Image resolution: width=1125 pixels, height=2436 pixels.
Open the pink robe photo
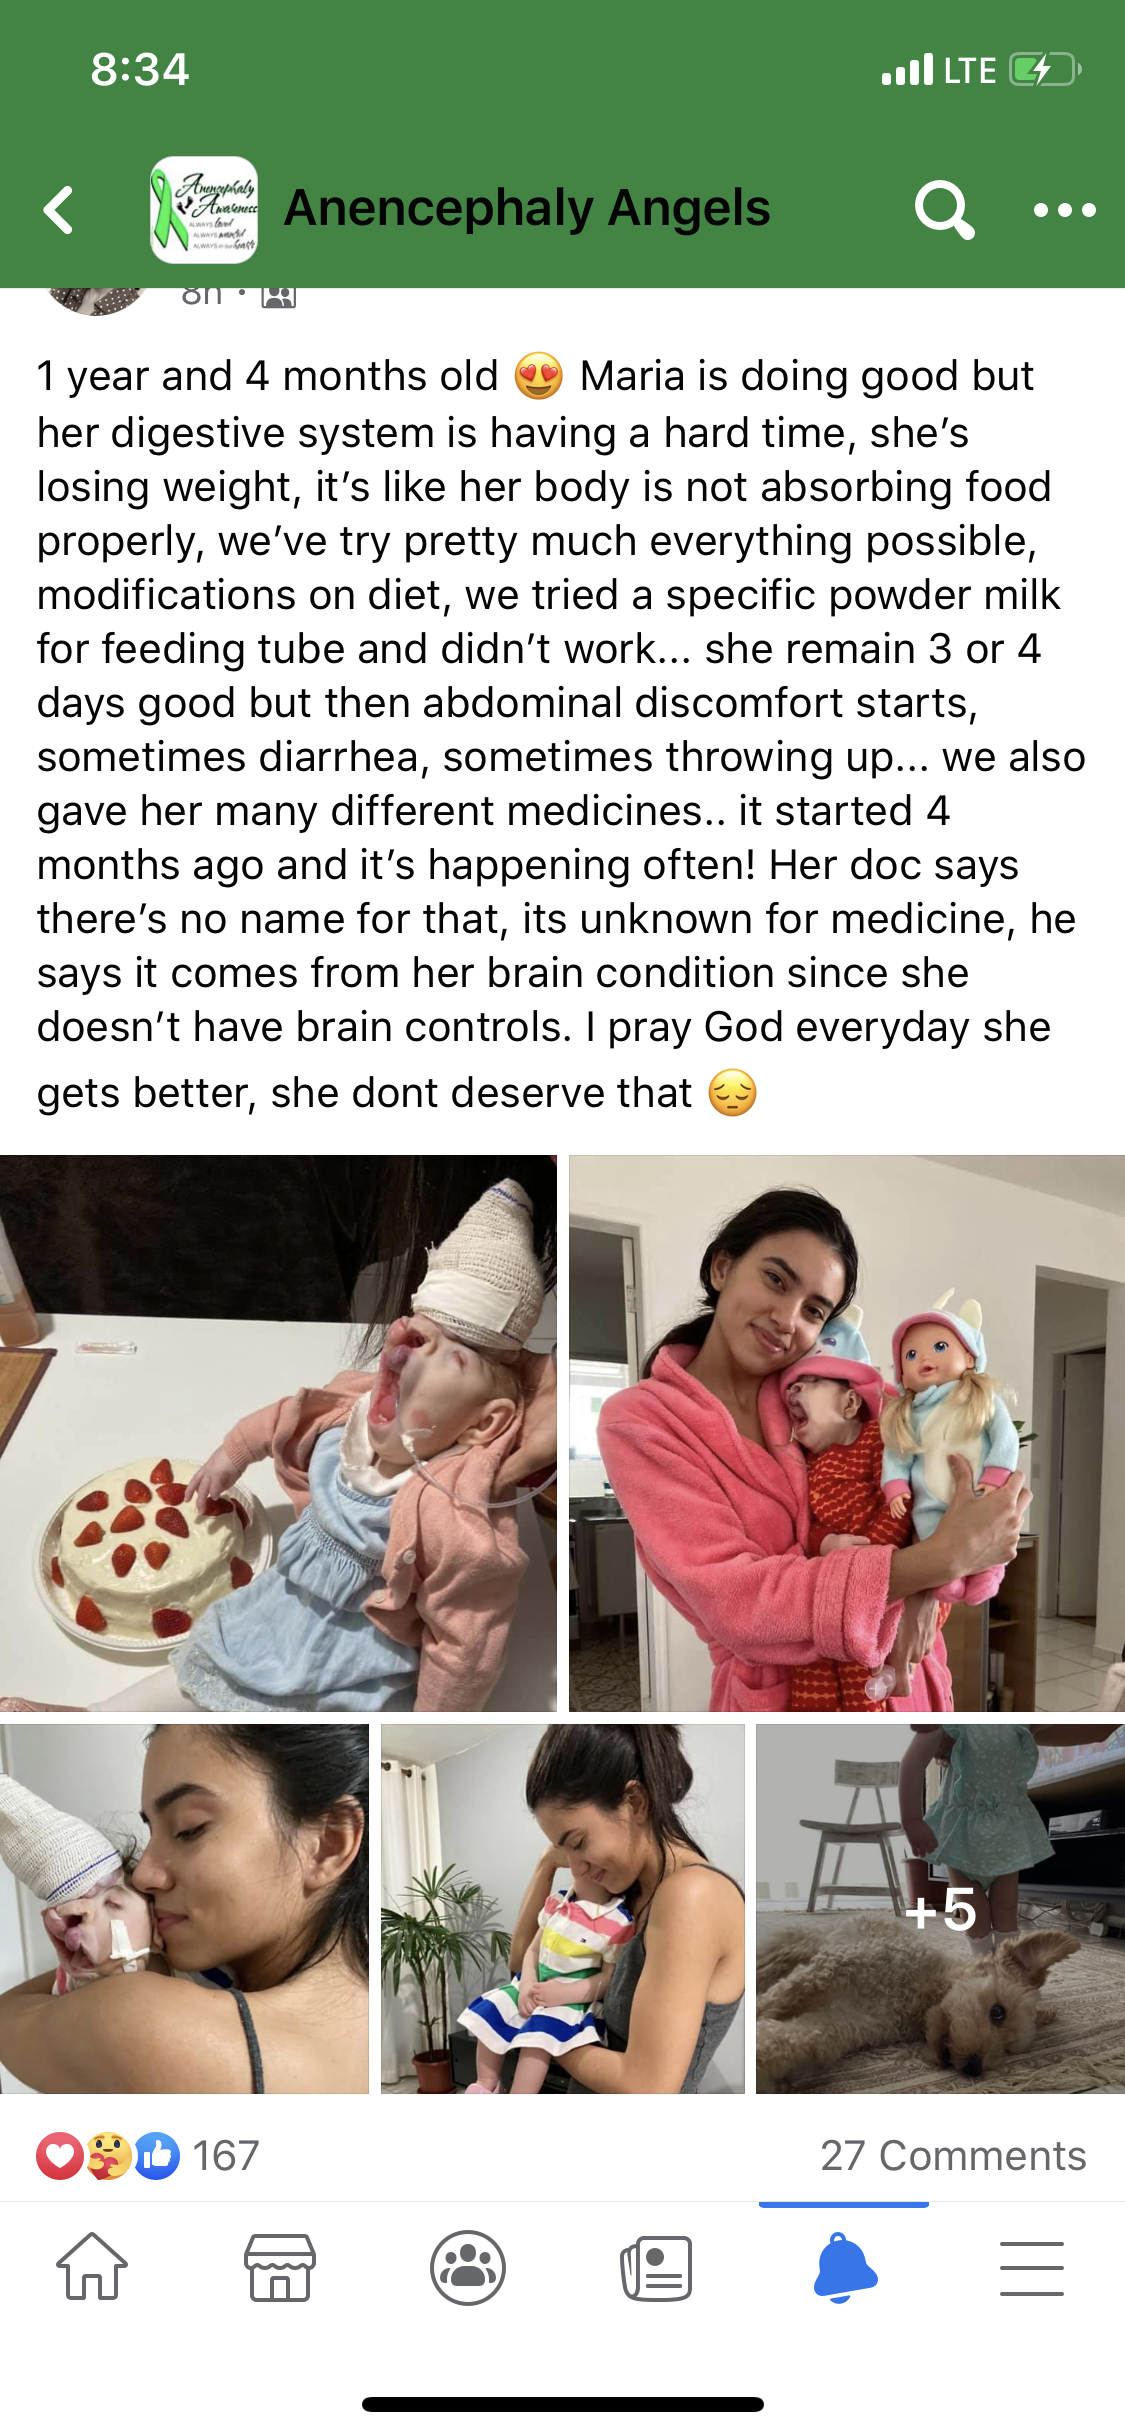tap(847, 1433)
